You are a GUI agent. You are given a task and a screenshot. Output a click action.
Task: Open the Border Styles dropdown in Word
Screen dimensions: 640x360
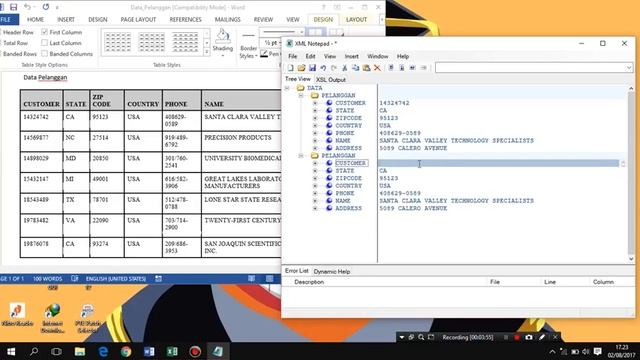pyautogui.click(x=249, y=47)
